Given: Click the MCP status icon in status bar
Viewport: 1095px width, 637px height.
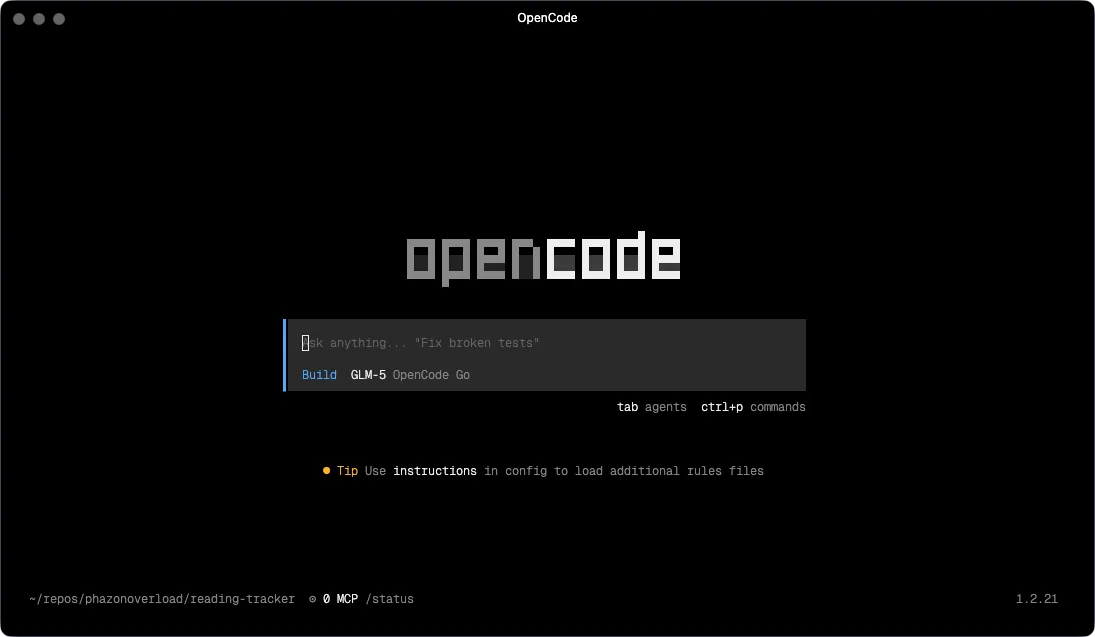Looking at the screenshot, I should 311,598.
